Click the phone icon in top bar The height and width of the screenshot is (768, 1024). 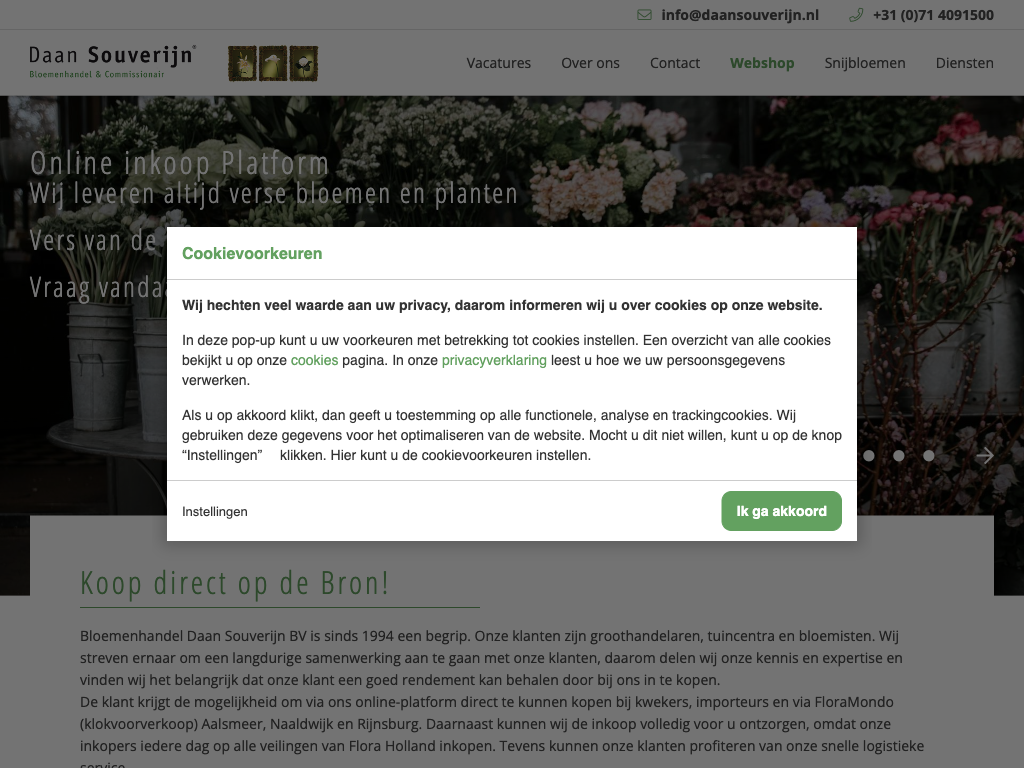pyautogui.click(x=856, y=15)
